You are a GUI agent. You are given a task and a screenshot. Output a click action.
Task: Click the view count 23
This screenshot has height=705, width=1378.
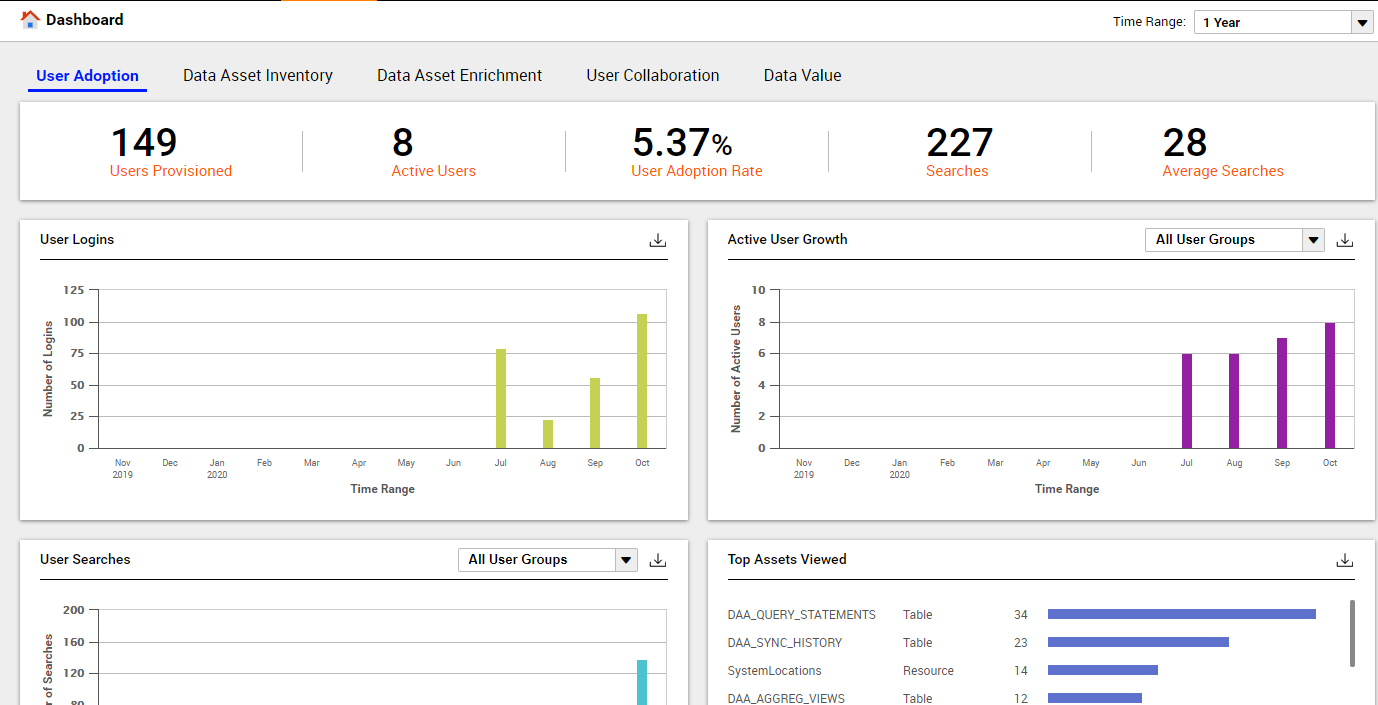1020,643
